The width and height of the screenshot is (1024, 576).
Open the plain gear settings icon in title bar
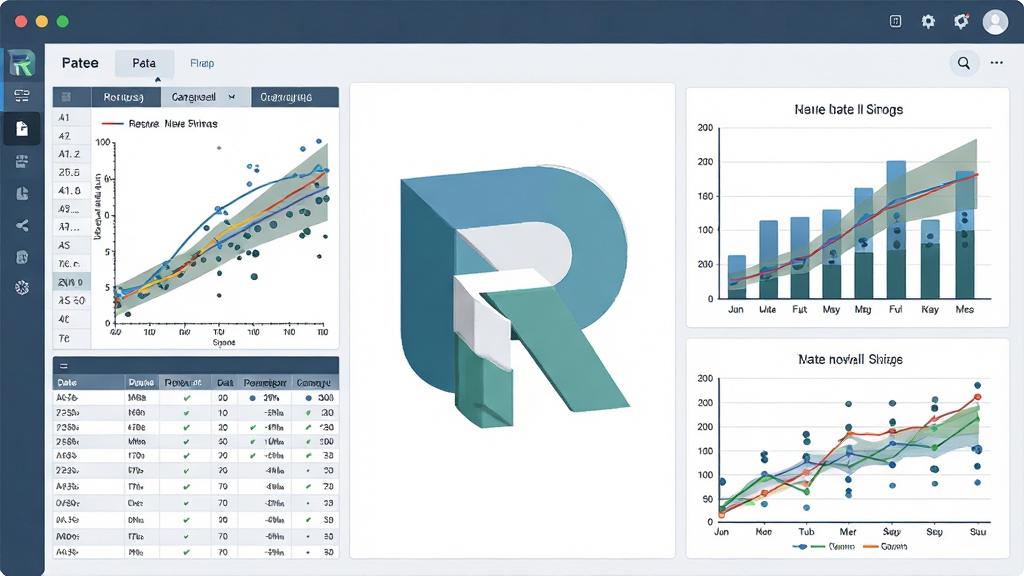click(928, 22)
